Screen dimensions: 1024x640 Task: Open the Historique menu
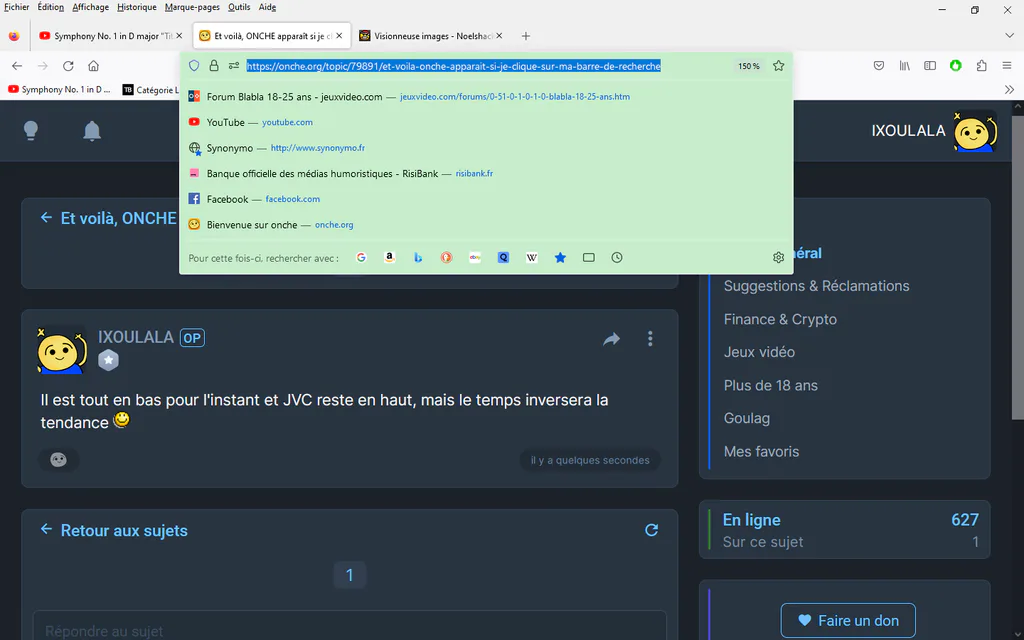coord(136,7)
